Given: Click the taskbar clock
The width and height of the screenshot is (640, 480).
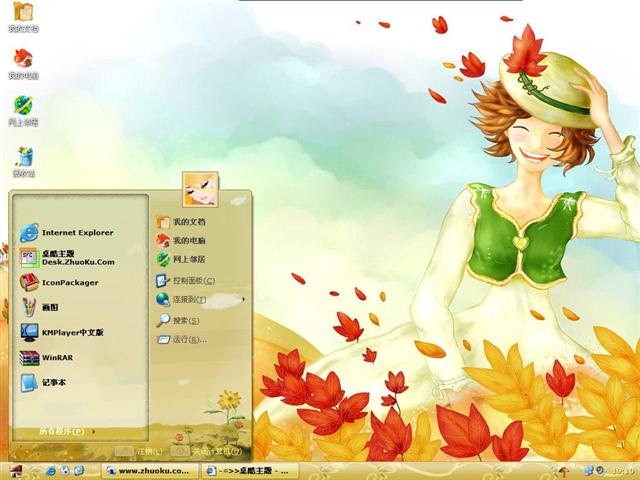Looking at the screenshot, I should click(x=623, y=471).
